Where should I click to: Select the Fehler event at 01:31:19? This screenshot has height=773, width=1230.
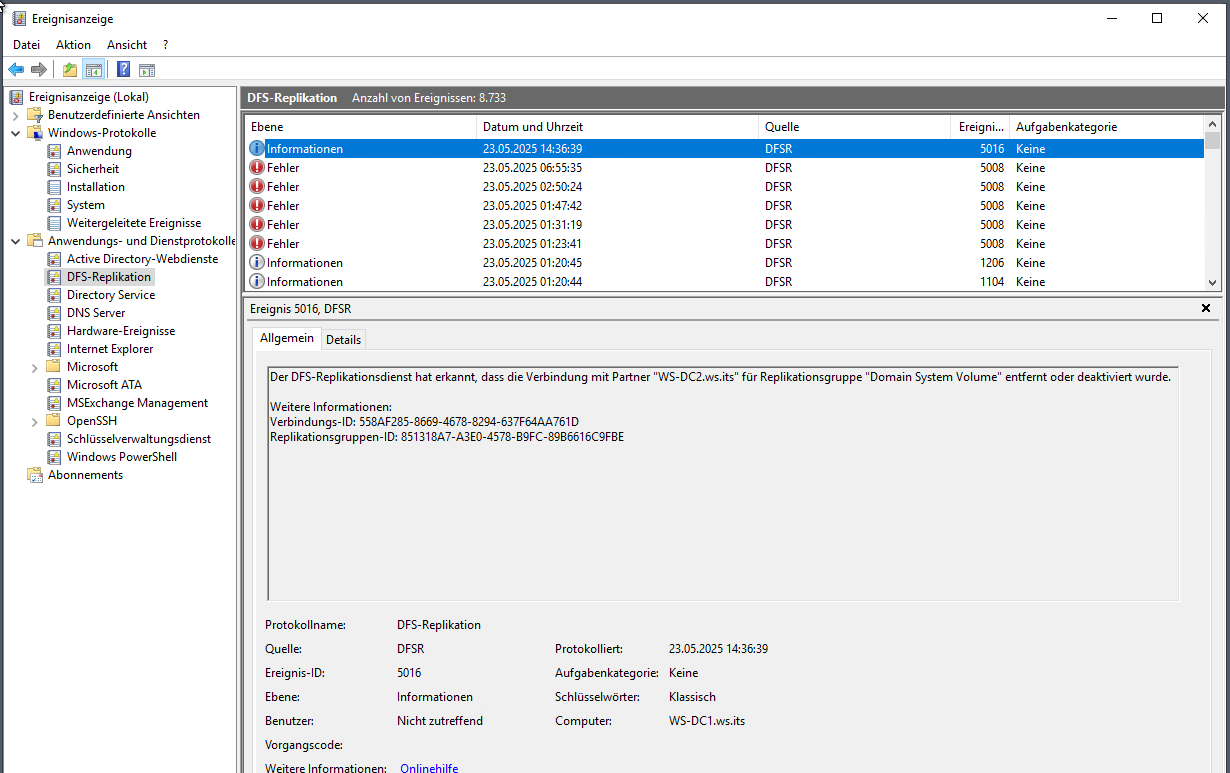(x=725, y=225)
